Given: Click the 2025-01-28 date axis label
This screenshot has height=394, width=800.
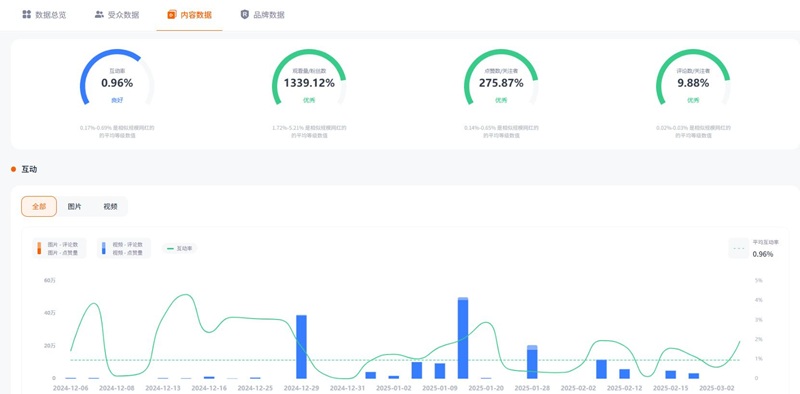Looking at the screenshot, I should [532, 388].
